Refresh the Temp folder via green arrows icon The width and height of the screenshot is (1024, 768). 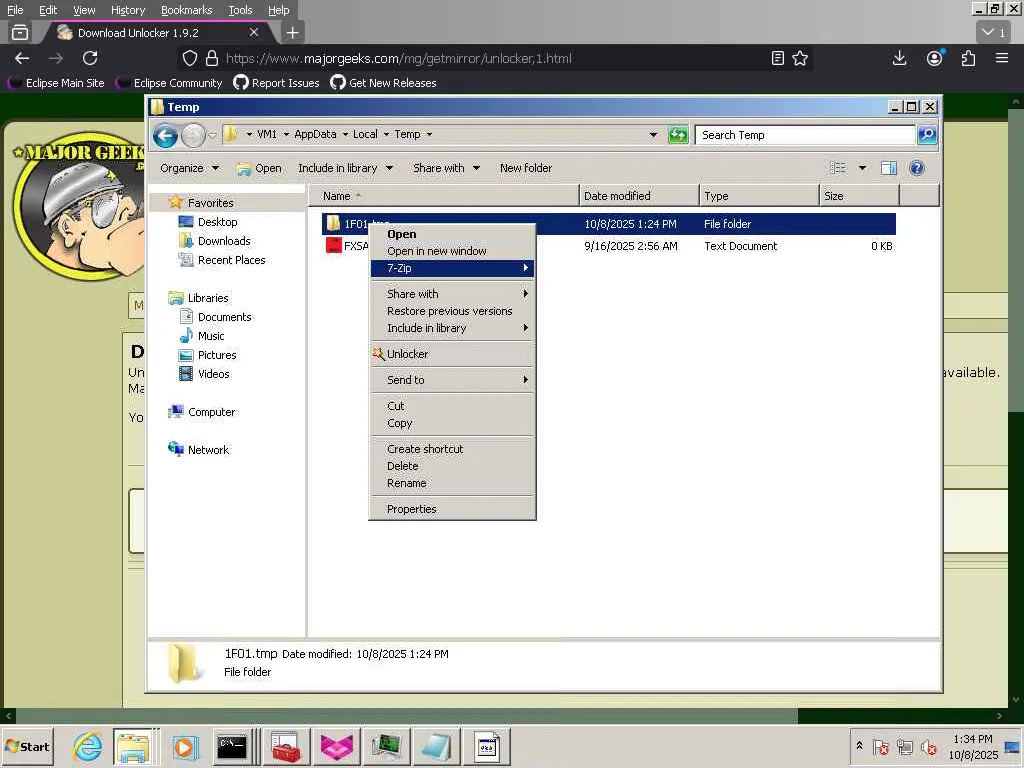coord(678,135)
